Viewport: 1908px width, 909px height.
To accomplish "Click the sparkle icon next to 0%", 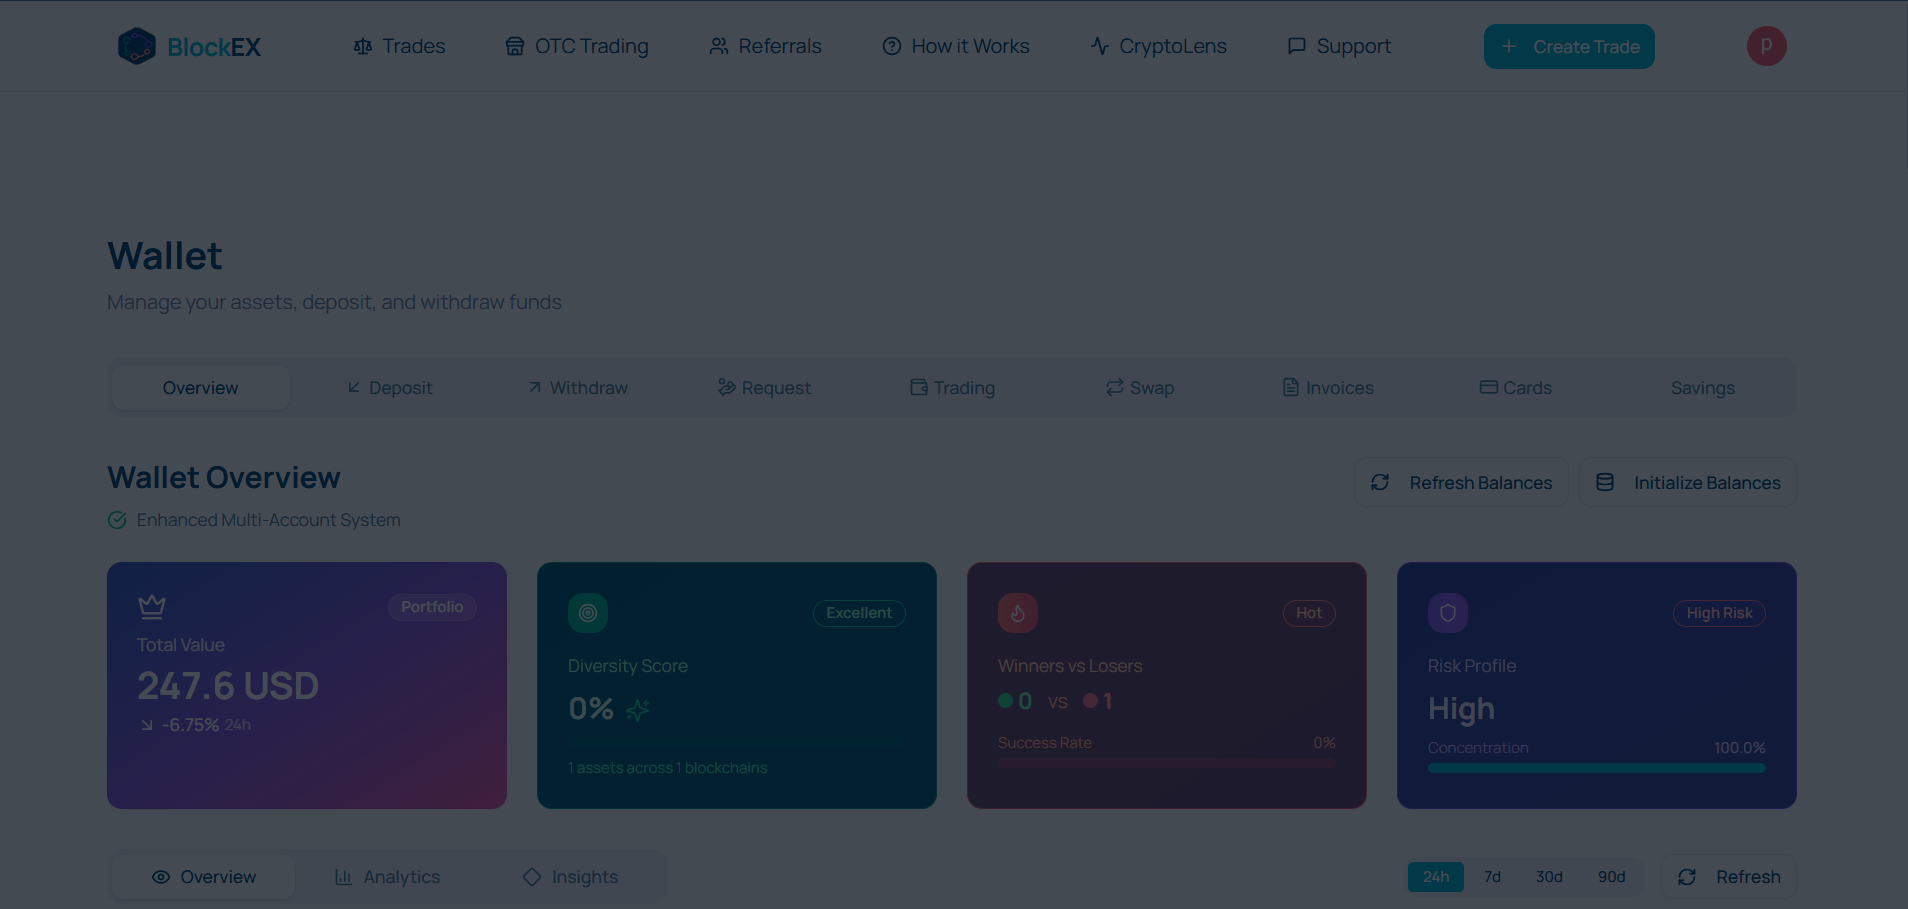I will point(638,710).
